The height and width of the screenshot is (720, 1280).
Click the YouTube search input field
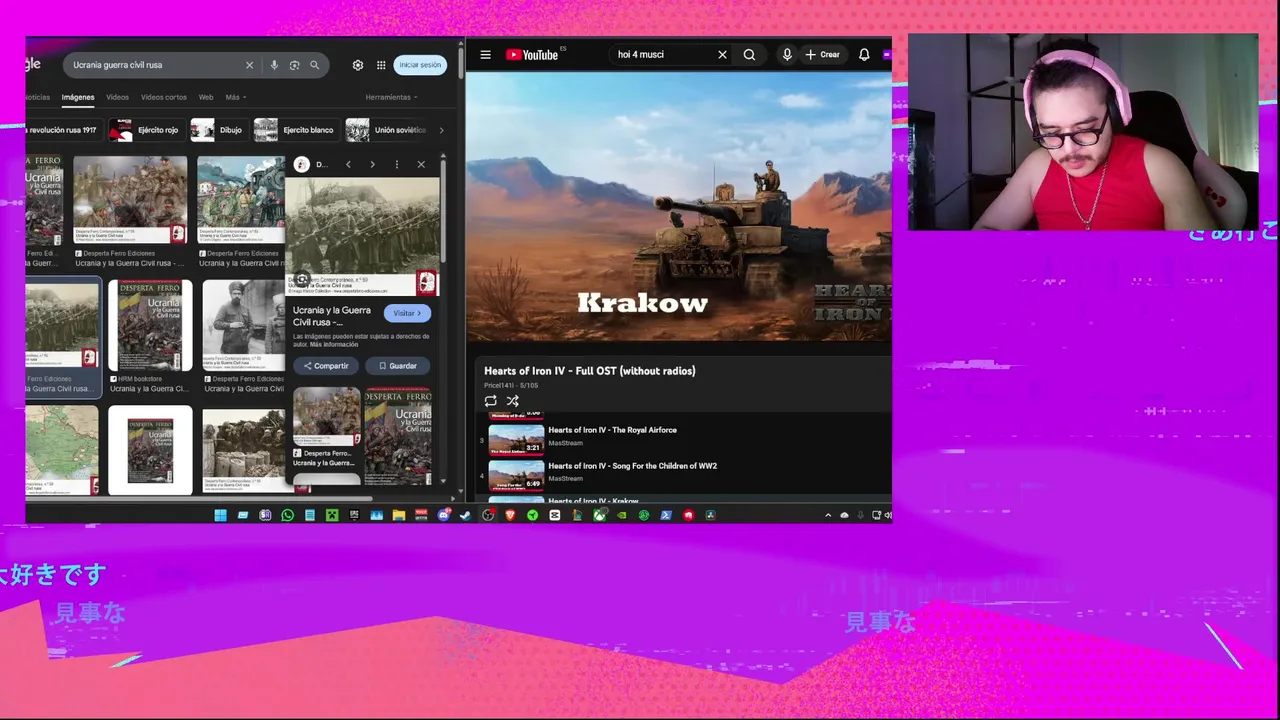point(662,55)
